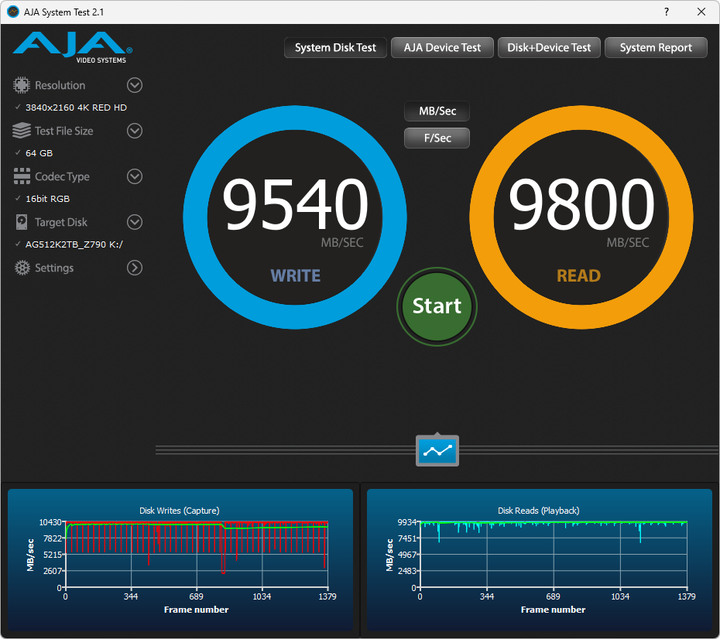Open help with the question mark icon
The width and height of the screenshot is (720, 639).
click(666, 12)
